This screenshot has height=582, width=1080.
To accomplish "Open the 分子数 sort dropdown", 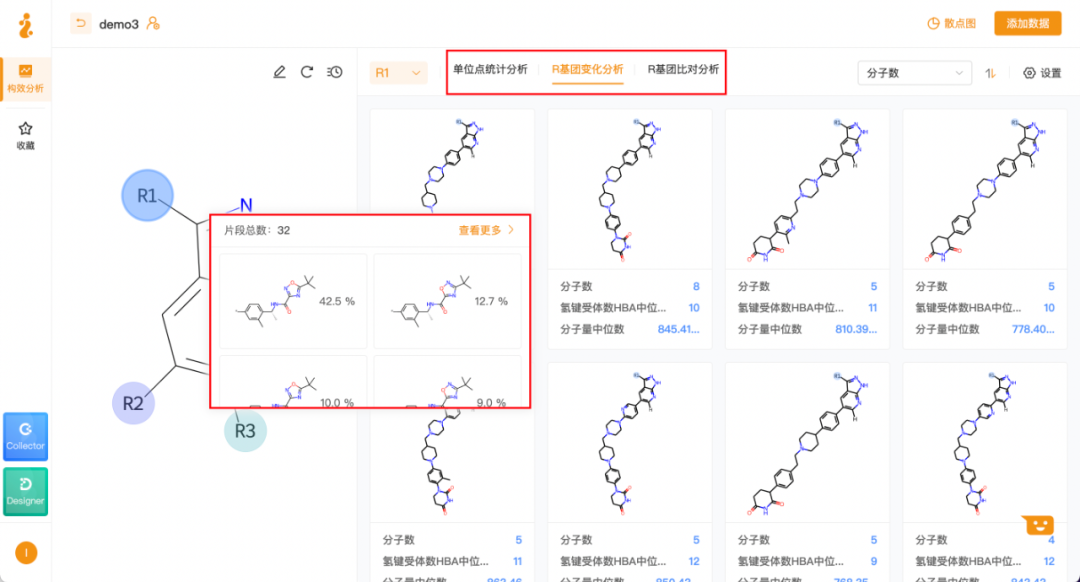I will [x=914, y=73].
